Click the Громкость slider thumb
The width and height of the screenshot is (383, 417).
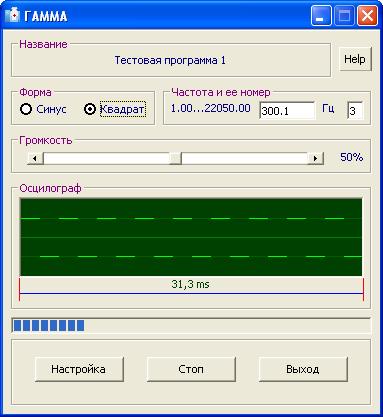pos(175,158)
